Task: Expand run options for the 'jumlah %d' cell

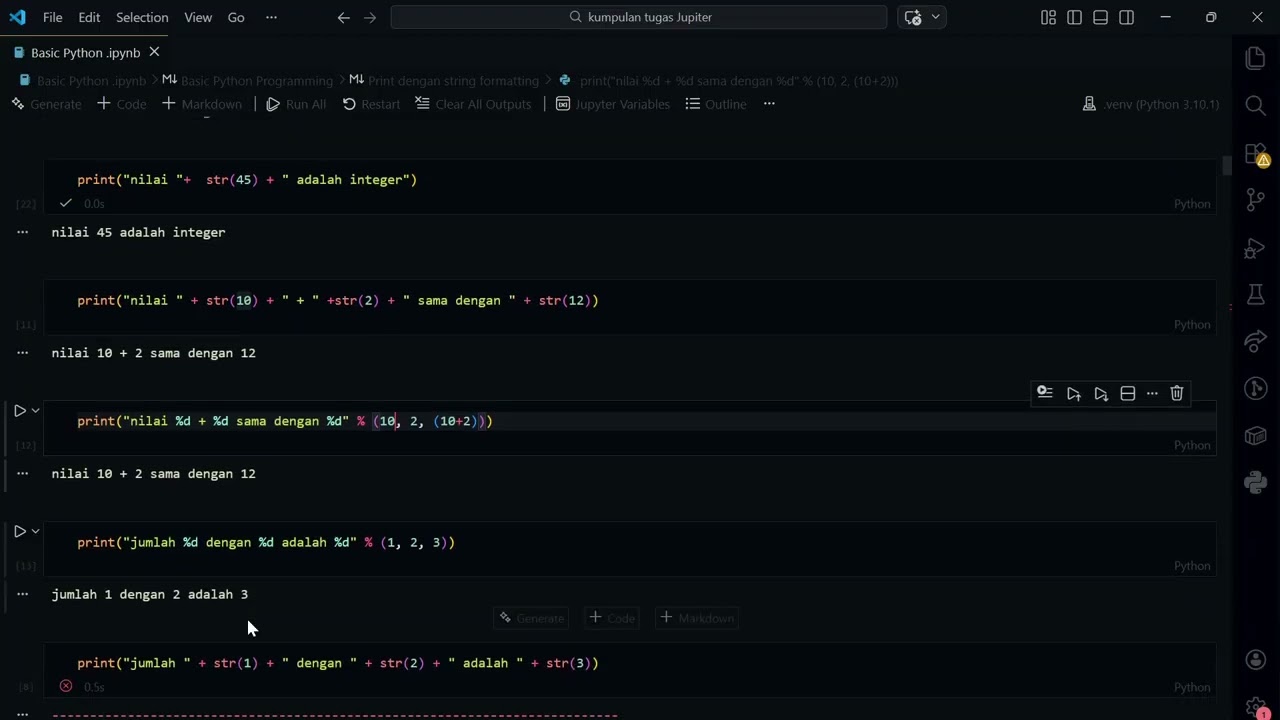Action: [35, 532]
